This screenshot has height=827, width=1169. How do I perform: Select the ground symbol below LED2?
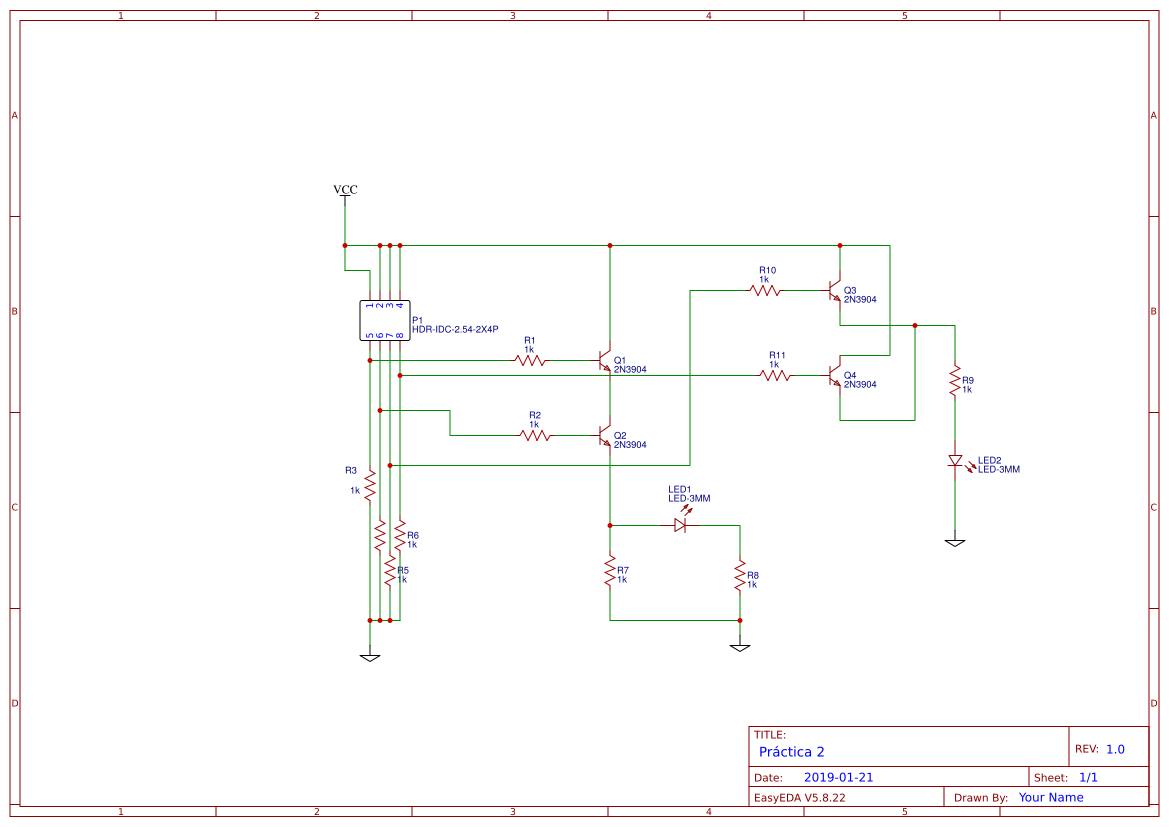[955, 542]
